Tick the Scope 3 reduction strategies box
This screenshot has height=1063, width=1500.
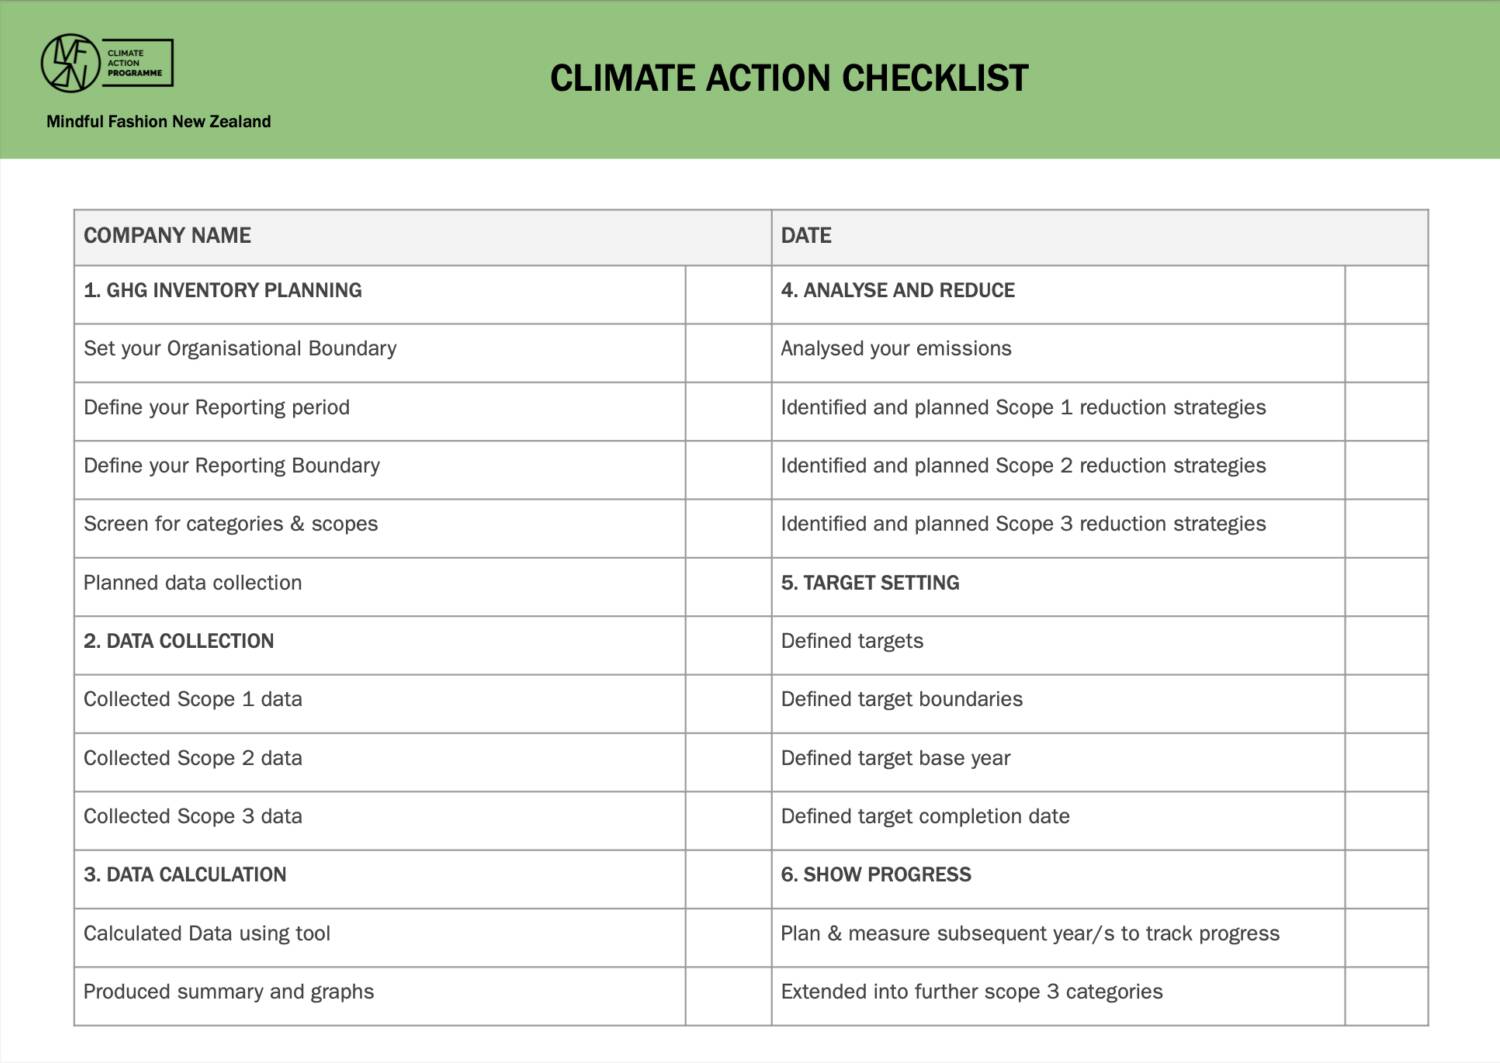[x=1386, y=528]
